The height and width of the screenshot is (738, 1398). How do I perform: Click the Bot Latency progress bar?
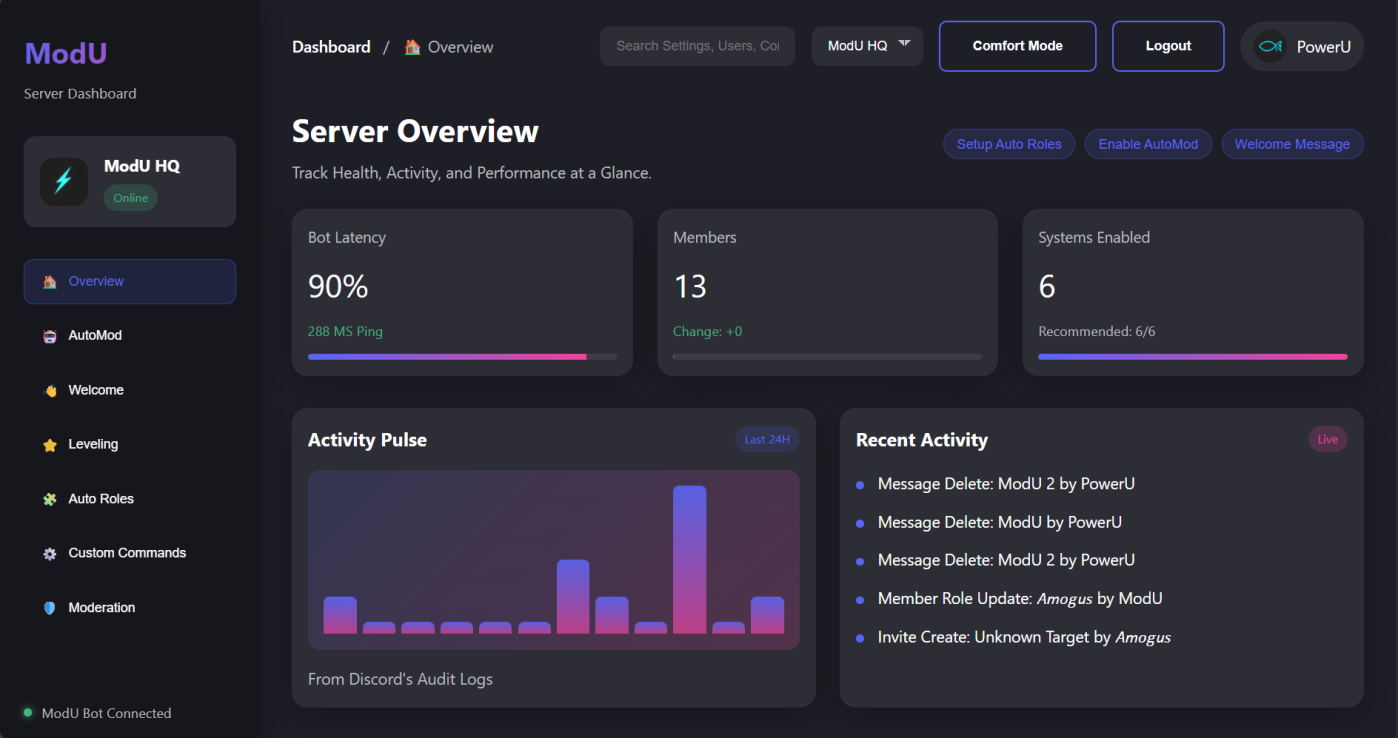[462, 356]
